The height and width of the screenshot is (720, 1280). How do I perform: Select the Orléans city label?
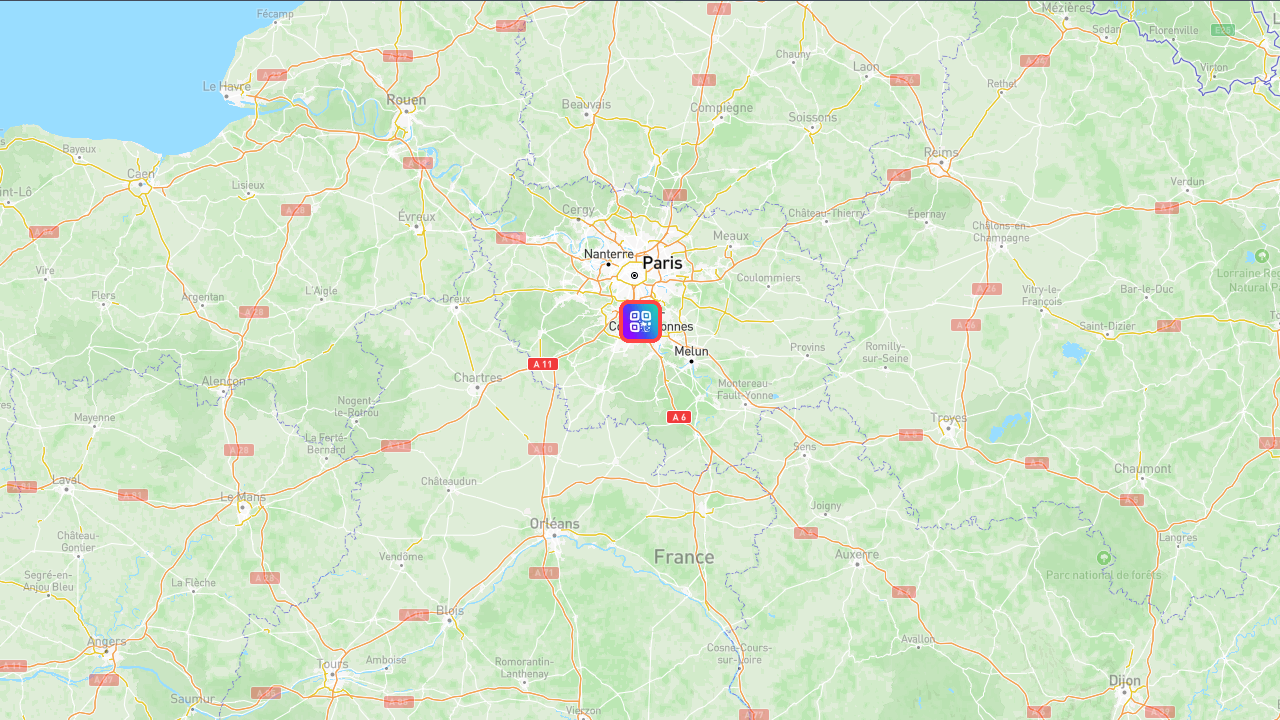pyautogui.click(x=554, y=524)
